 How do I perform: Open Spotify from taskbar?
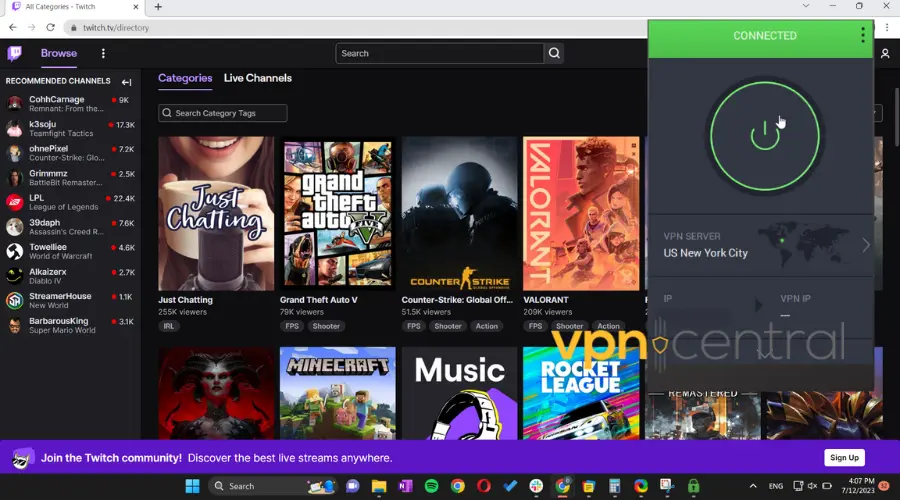(432, 486)
